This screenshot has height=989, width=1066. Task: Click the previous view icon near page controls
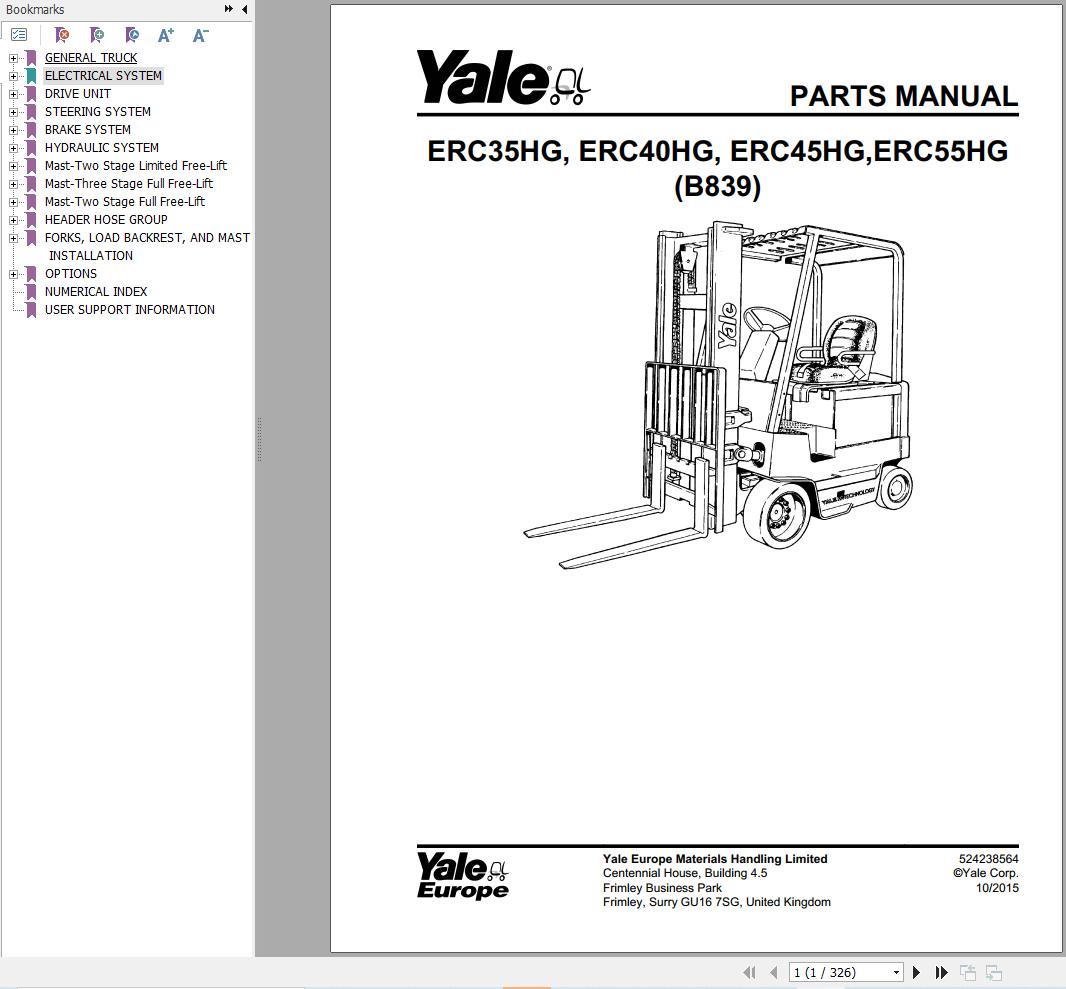point(967,971)
